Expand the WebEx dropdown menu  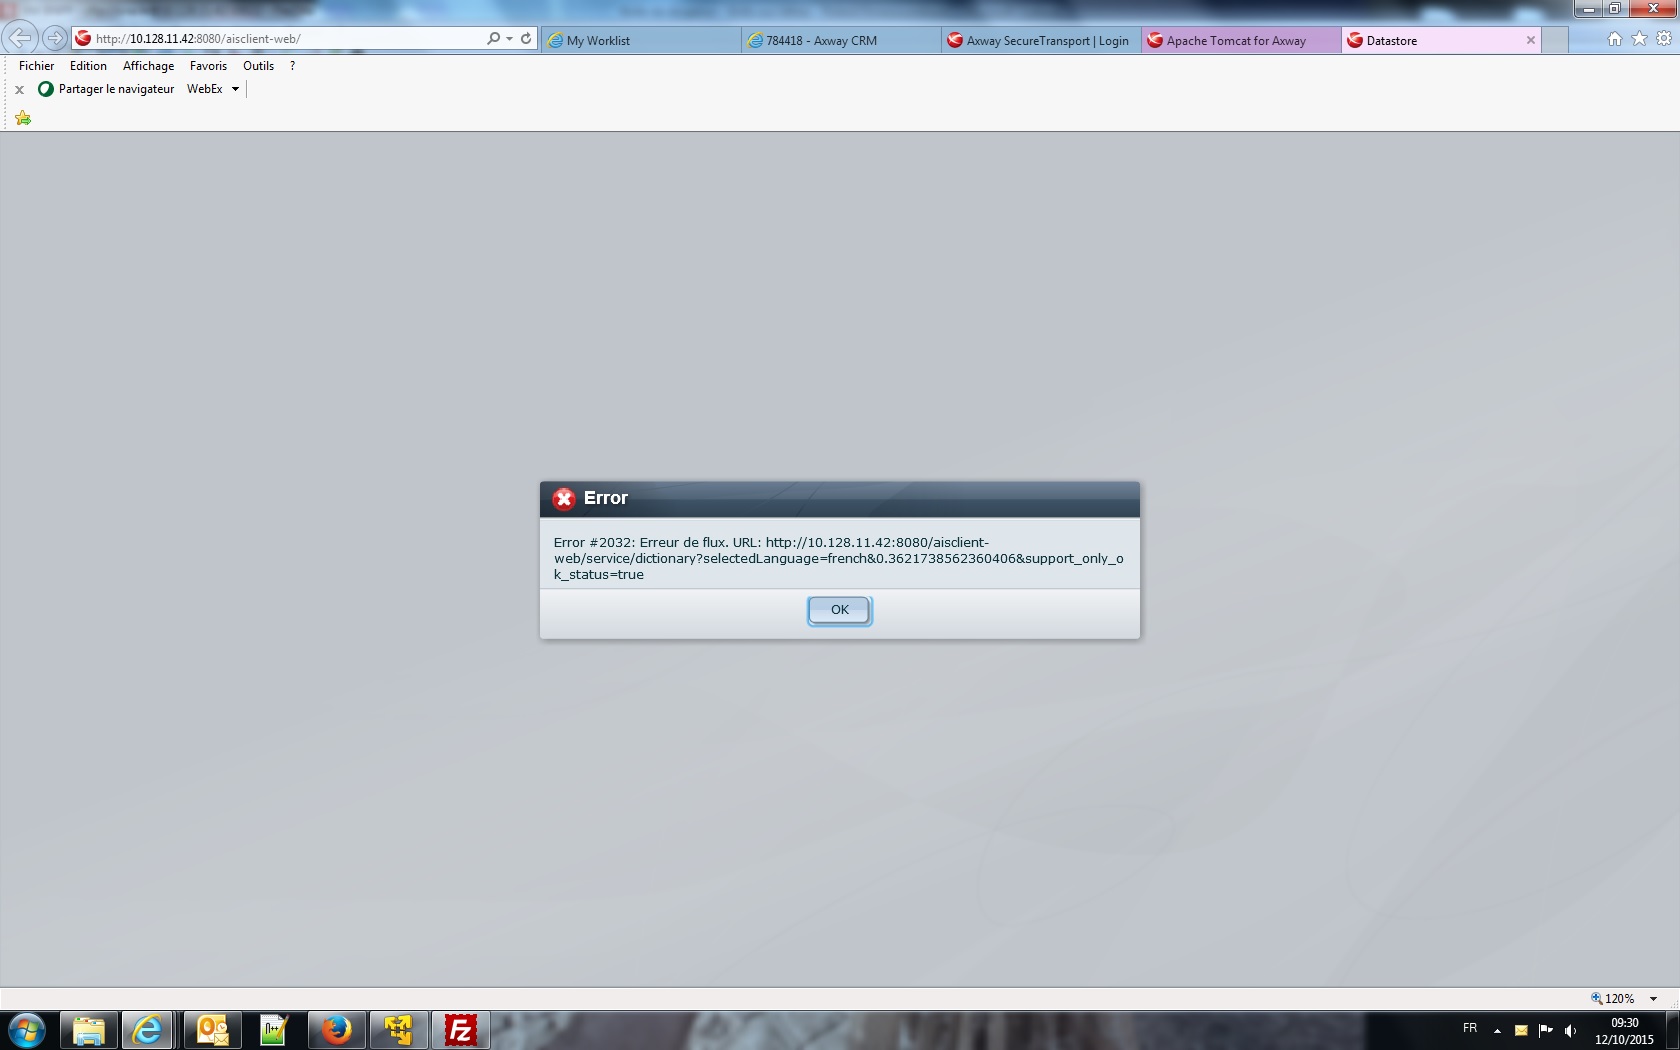pos(235,89)
